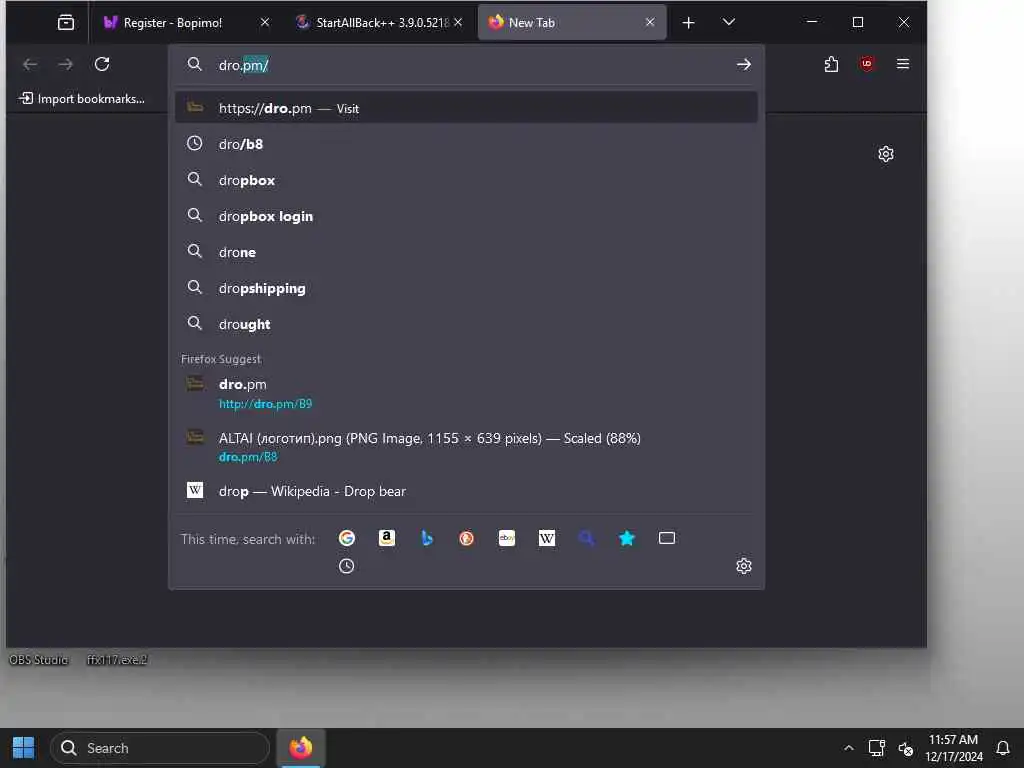Open the dro.pm/B9 Firefox Suggest result

pyautogui.click(x=466, y=393)
